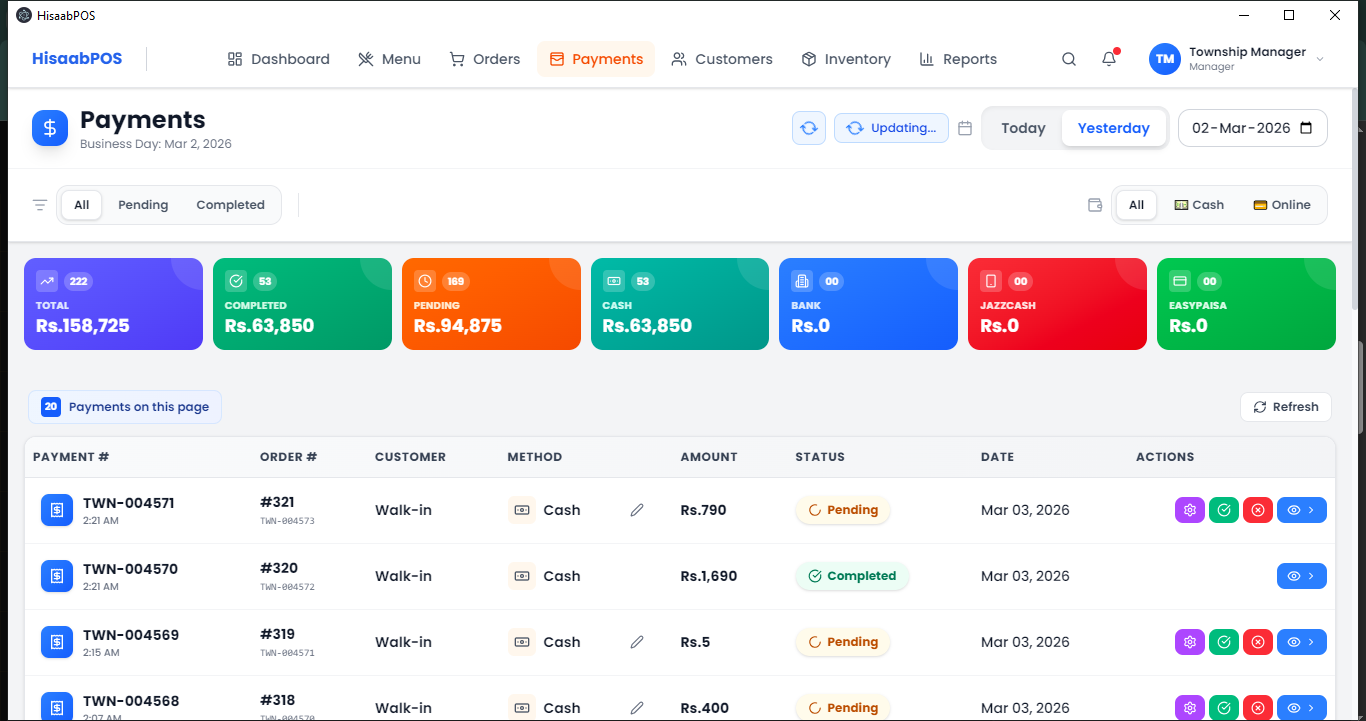Mark payment TWN-004571 completed with green check
The height and width of the screenshot is (721, 1366).
tap(1224, 510)
